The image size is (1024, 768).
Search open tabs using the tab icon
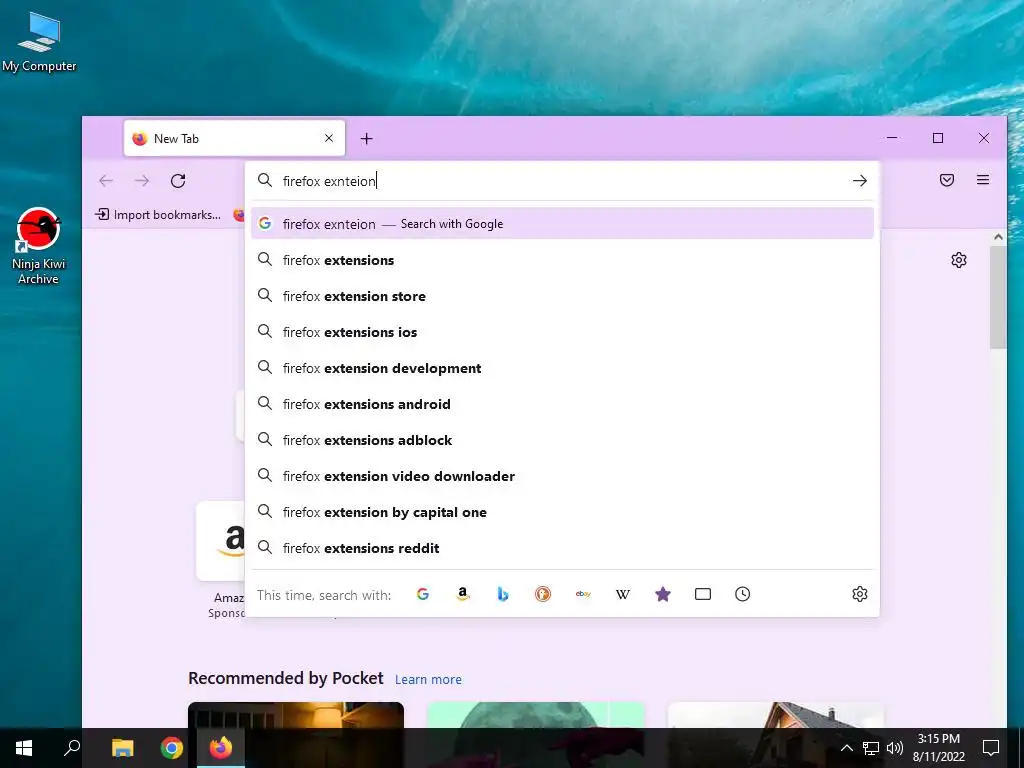pos(703,594)
